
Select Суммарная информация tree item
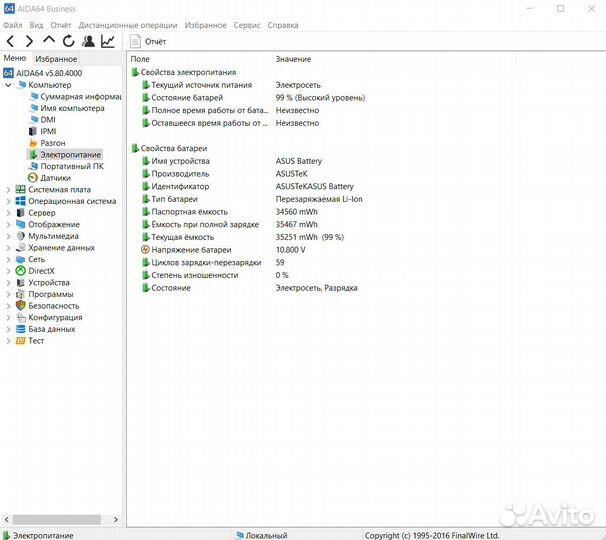coord(81,96)
